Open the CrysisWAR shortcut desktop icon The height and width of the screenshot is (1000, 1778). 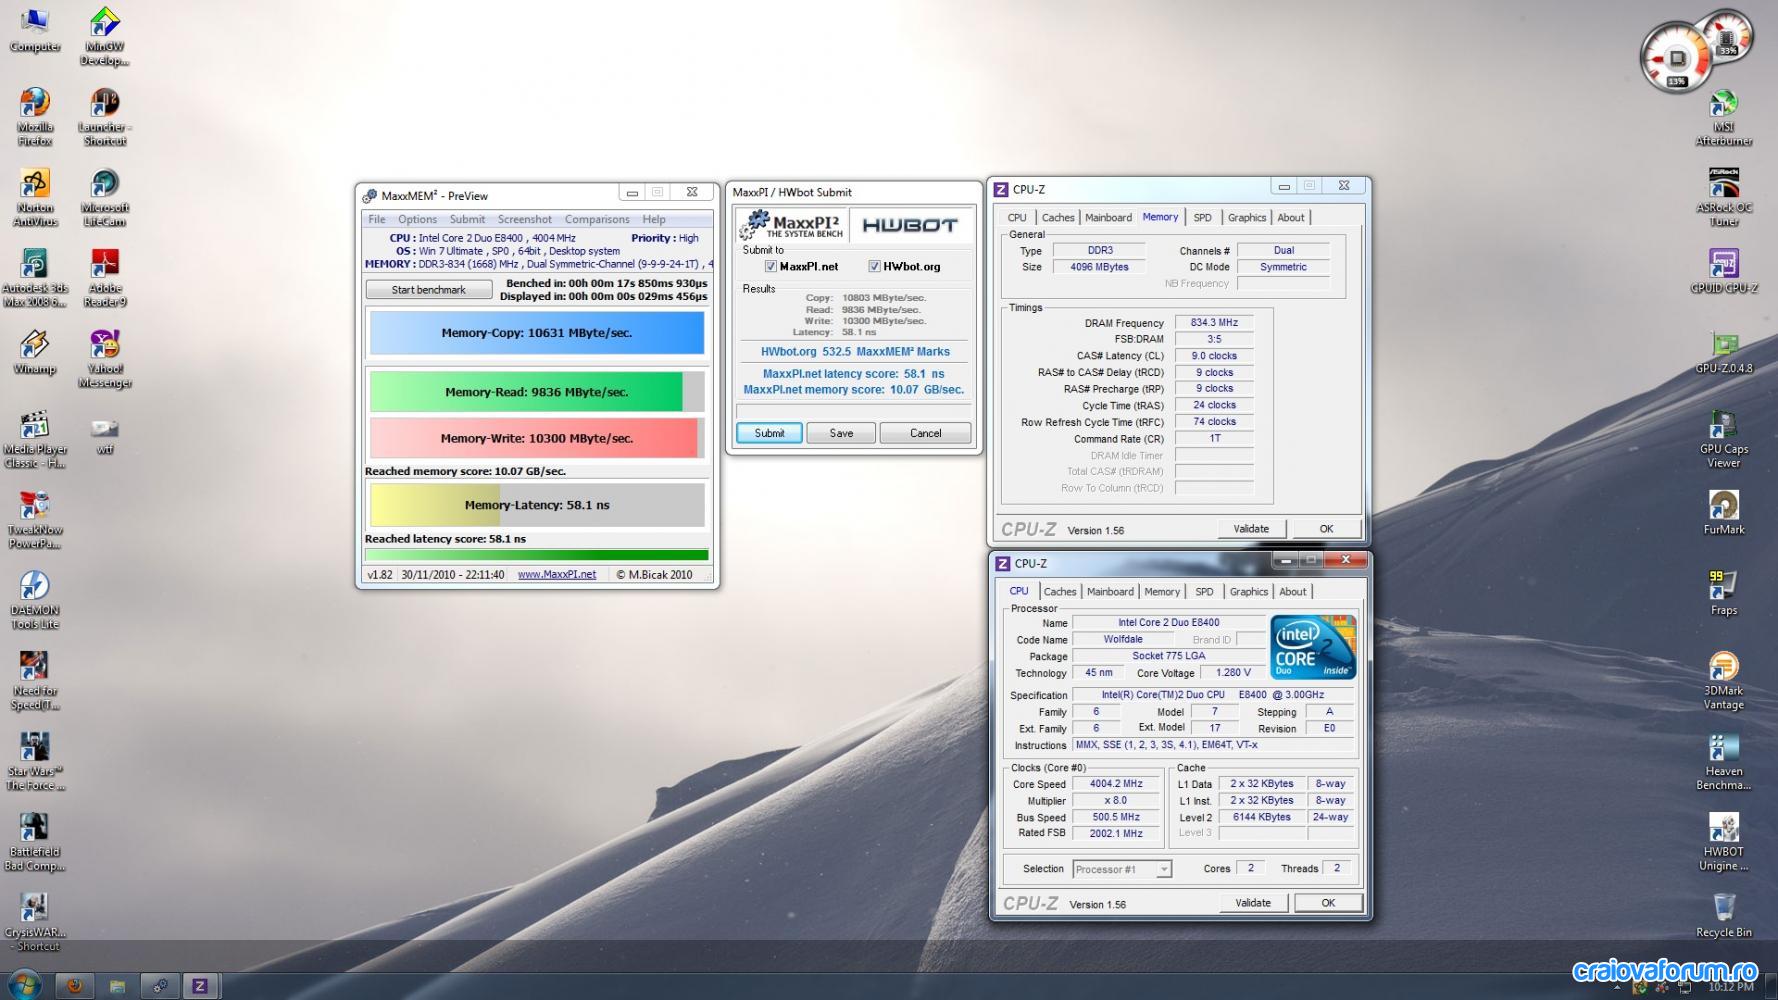coord(35,922)
